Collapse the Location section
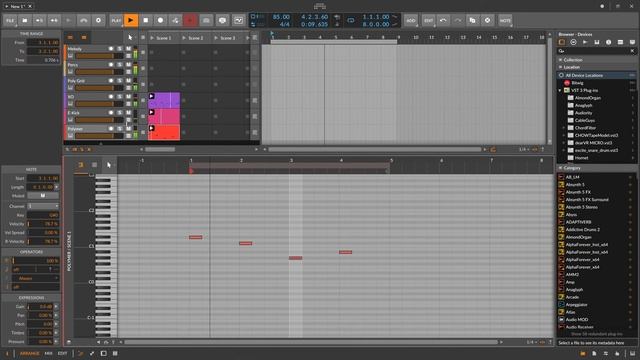The width and height of the screenshot is (640, 360). pos(560,67)
